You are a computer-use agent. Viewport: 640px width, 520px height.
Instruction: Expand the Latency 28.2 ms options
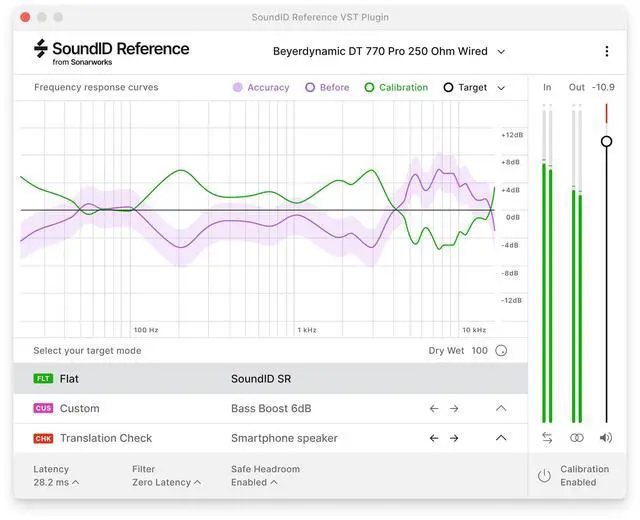[56, 482]
